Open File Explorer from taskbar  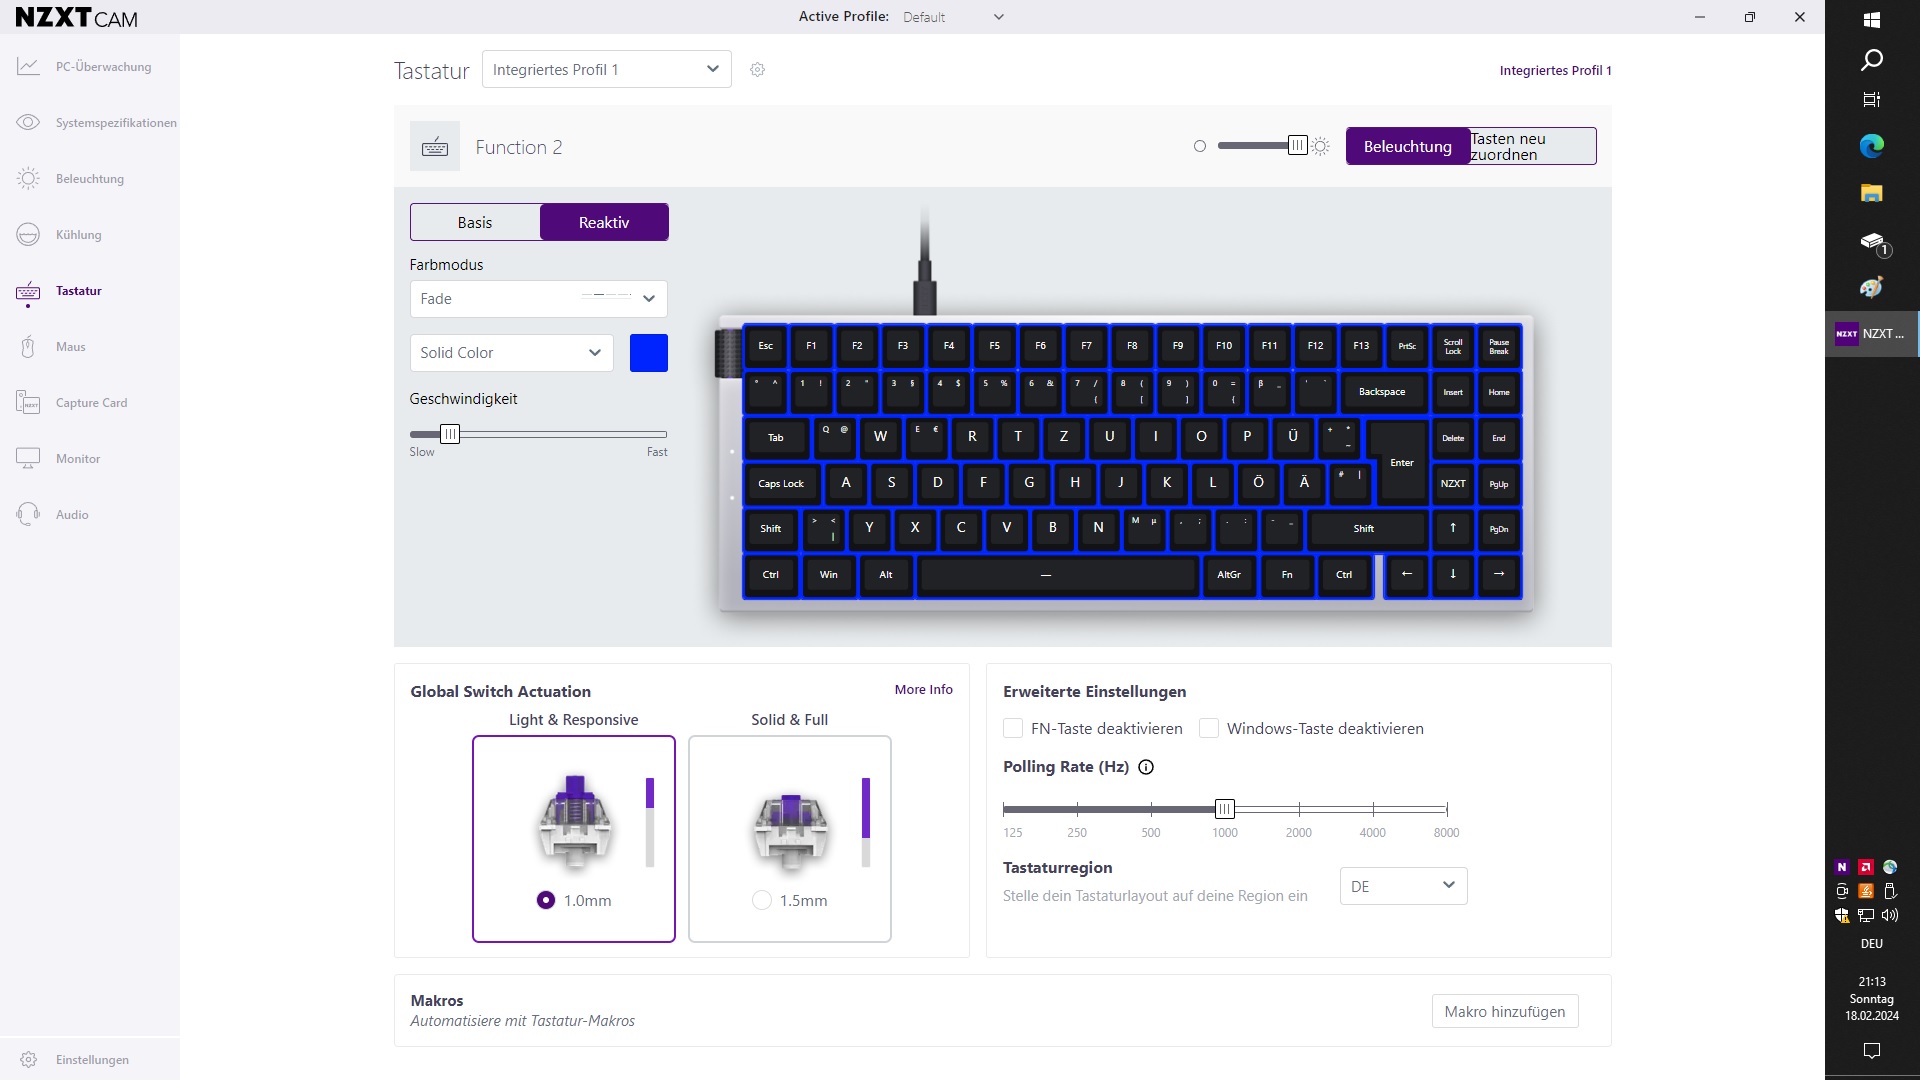pos(1872,193)
